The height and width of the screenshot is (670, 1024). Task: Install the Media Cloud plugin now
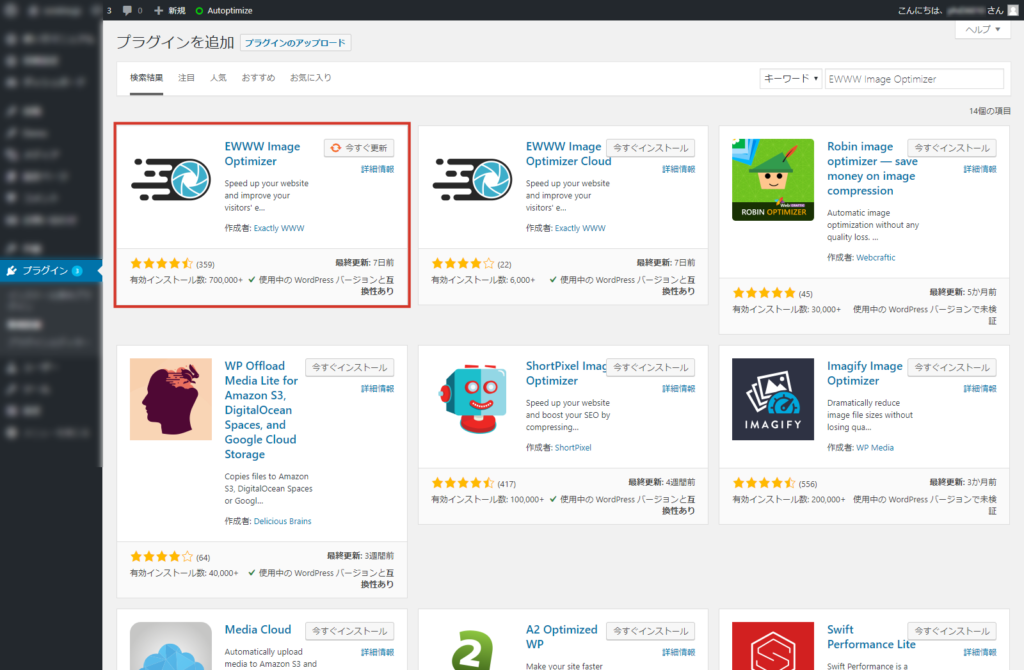[x=349, y=631]
